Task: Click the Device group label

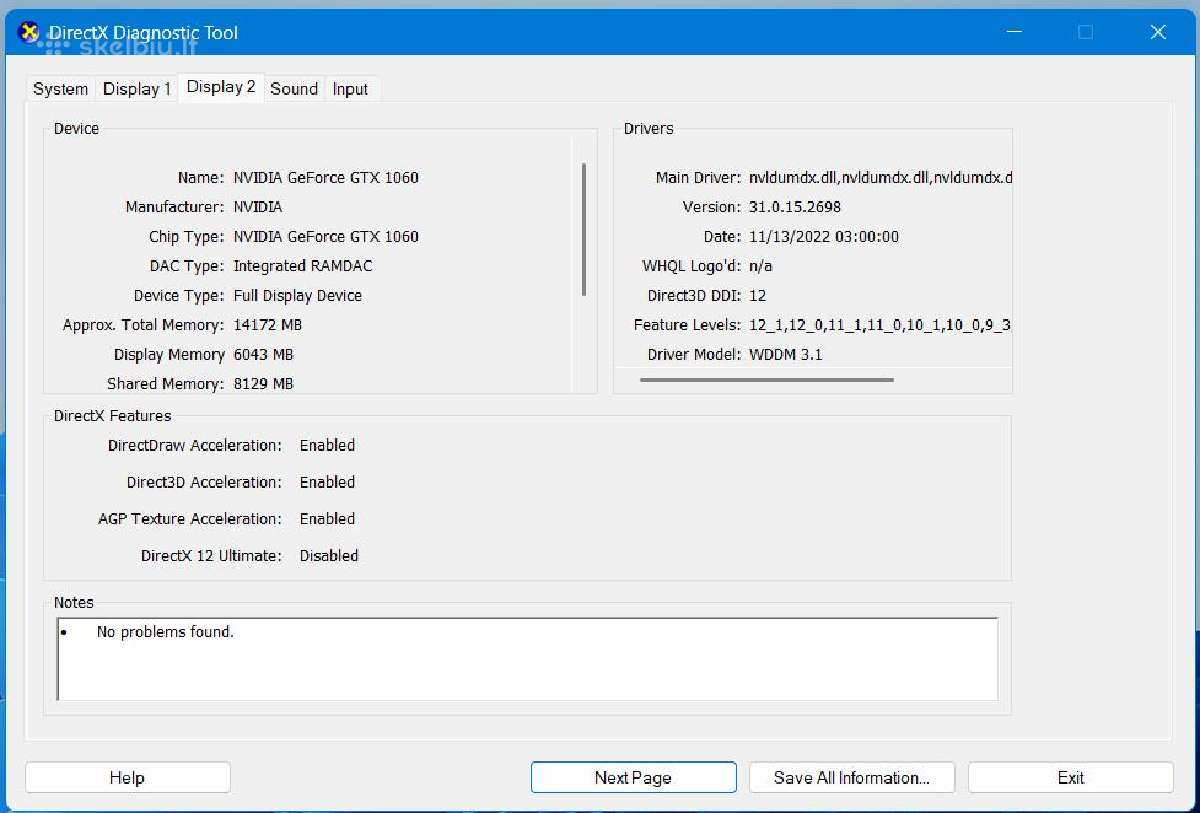Action: [76, 129]
